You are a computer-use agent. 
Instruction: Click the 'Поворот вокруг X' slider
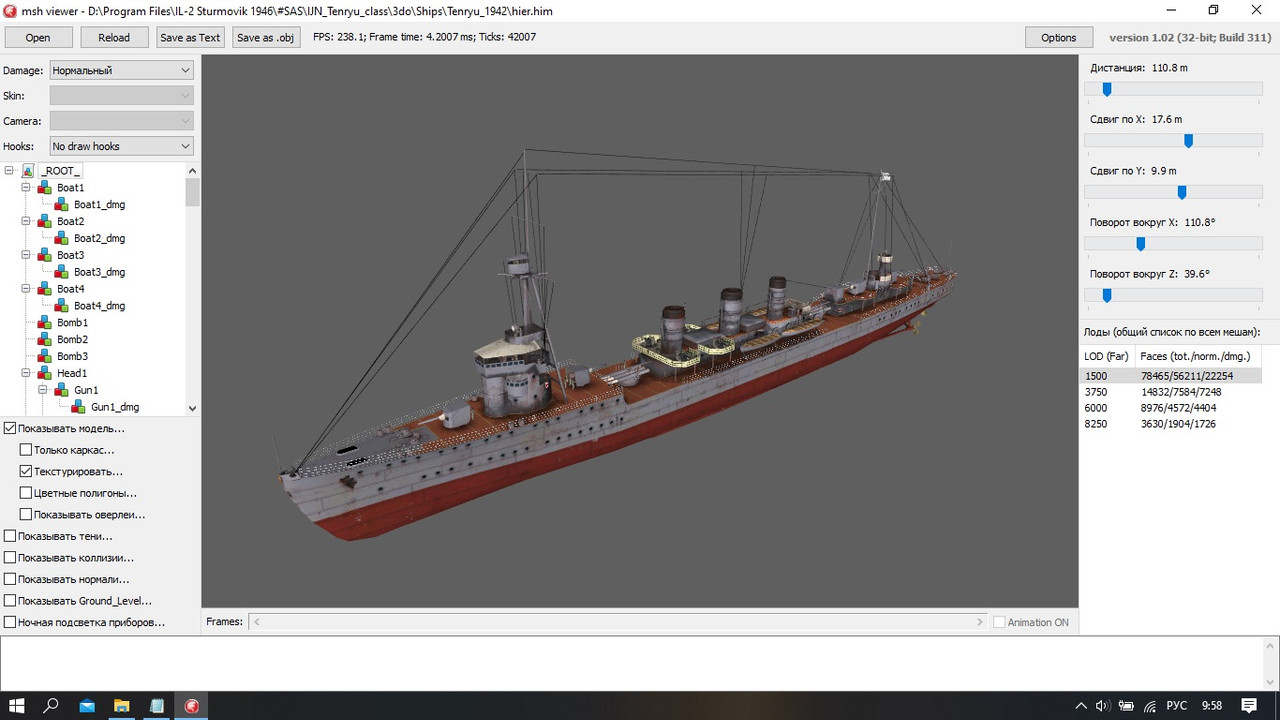coord(1174,244)
